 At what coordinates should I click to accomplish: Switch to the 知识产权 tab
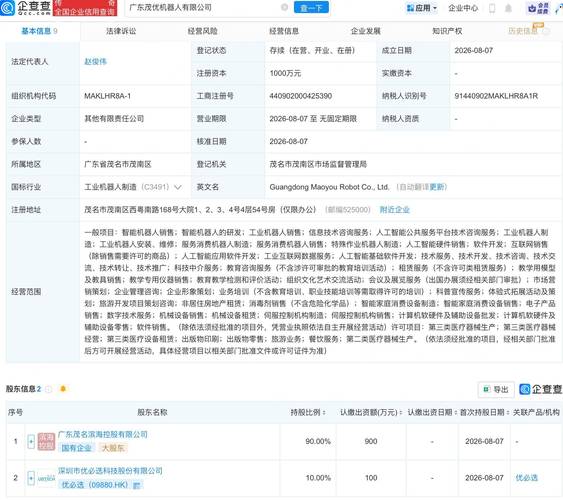coord(447,31)
